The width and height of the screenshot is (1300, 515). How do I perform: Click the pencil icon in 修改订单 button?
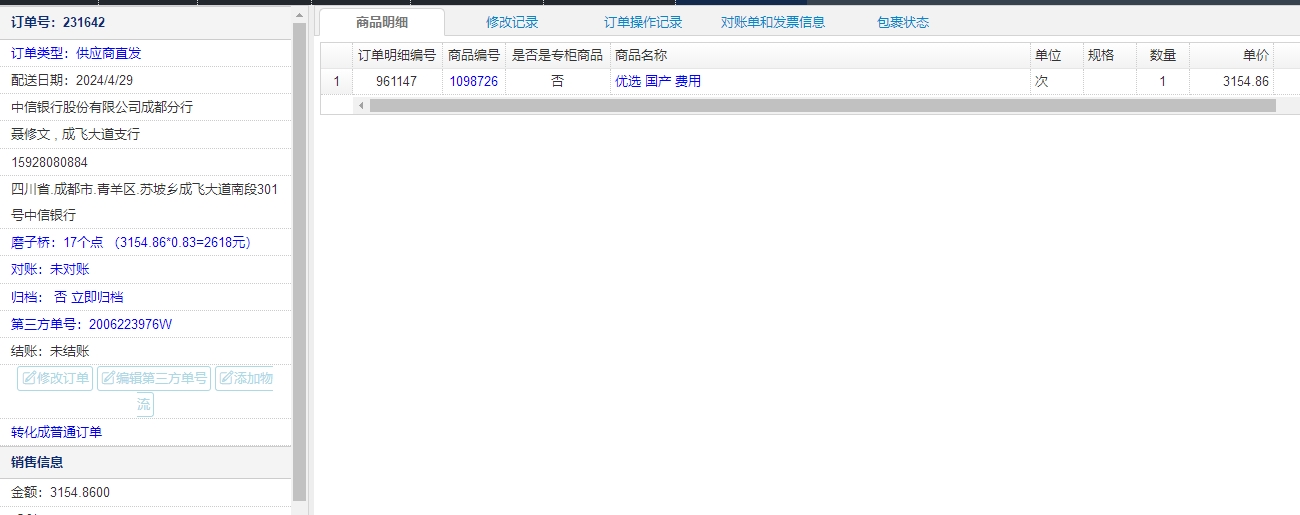pos(29,378)
